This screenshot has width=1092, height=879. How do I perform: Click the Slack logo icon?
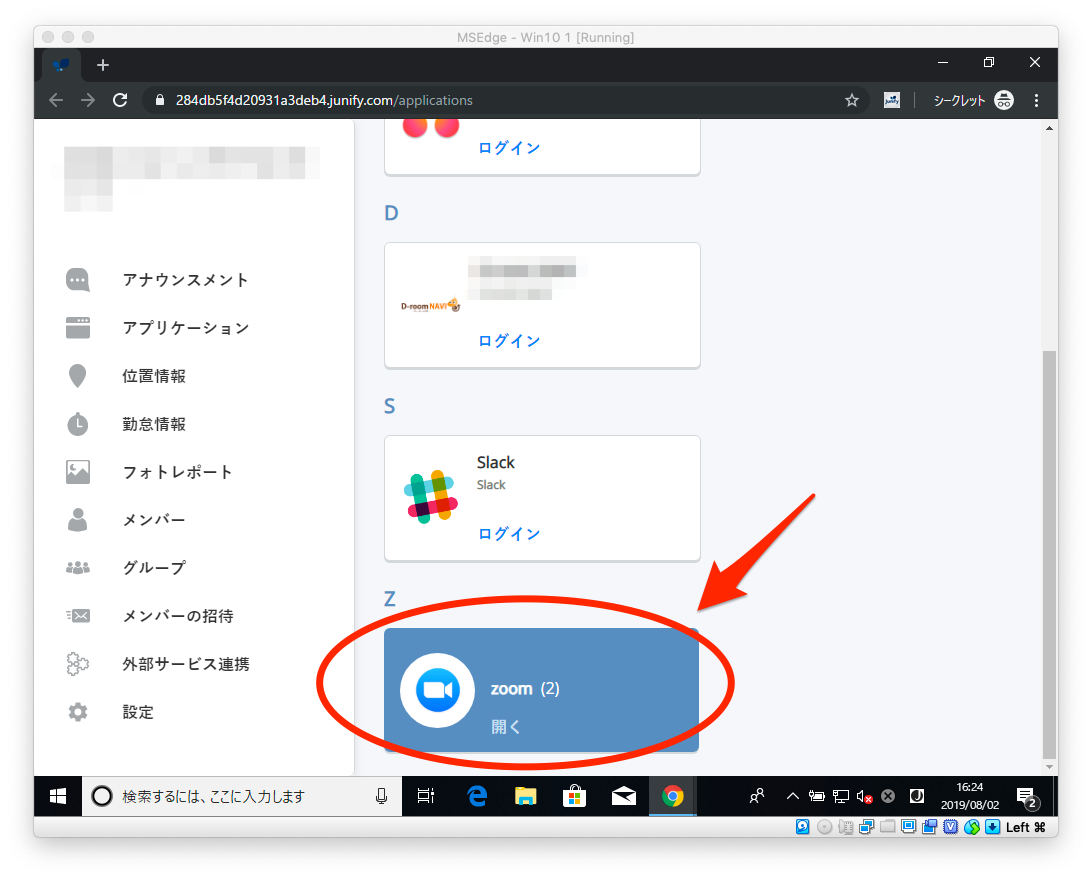(431, 497)
